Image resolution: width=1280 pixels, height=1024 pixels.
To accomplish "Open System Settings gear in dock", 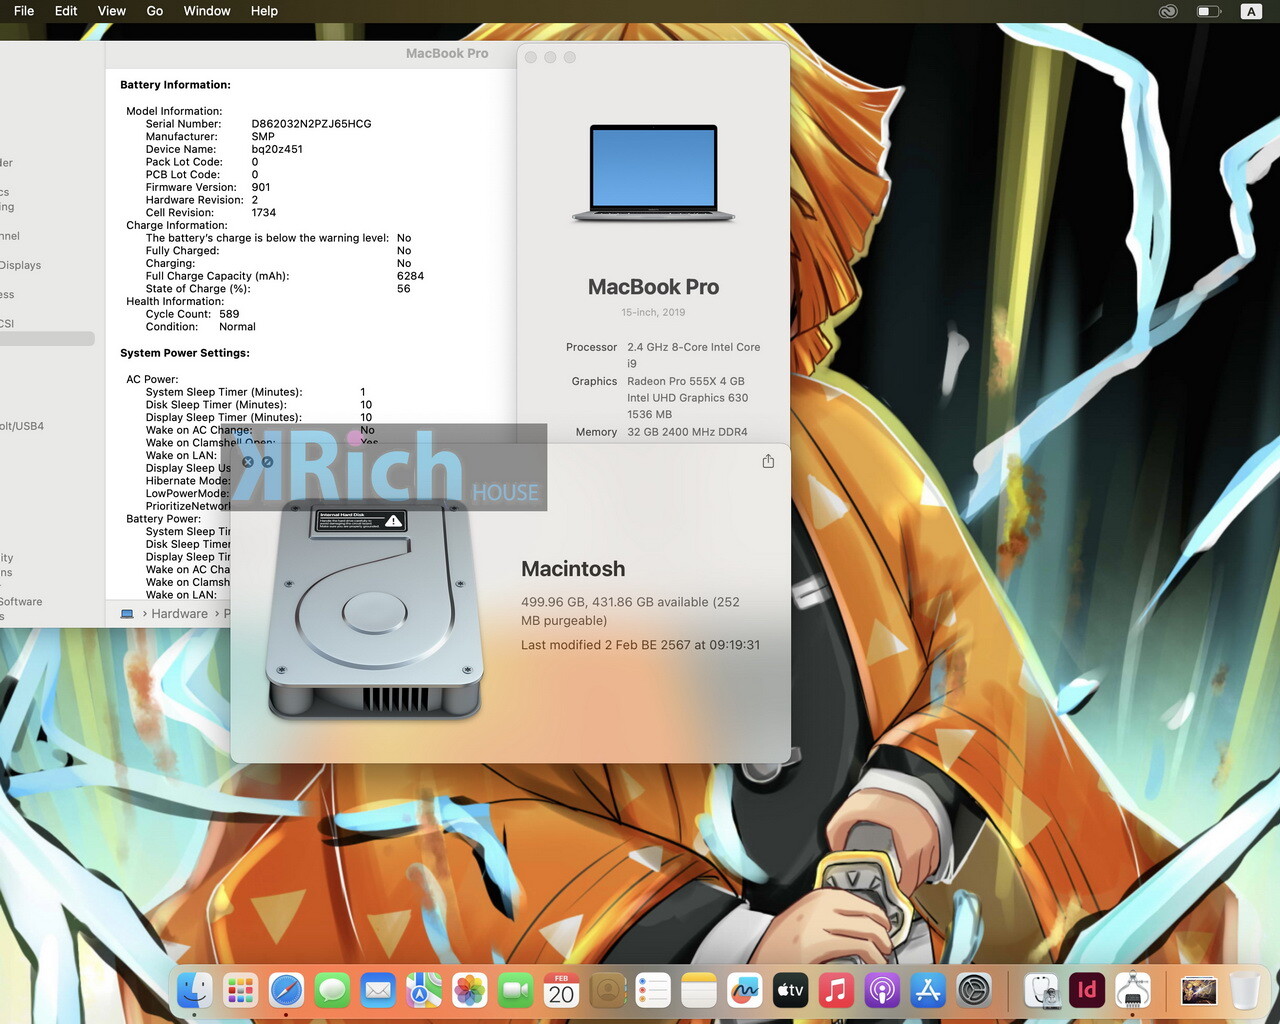I will click(974, 990).
